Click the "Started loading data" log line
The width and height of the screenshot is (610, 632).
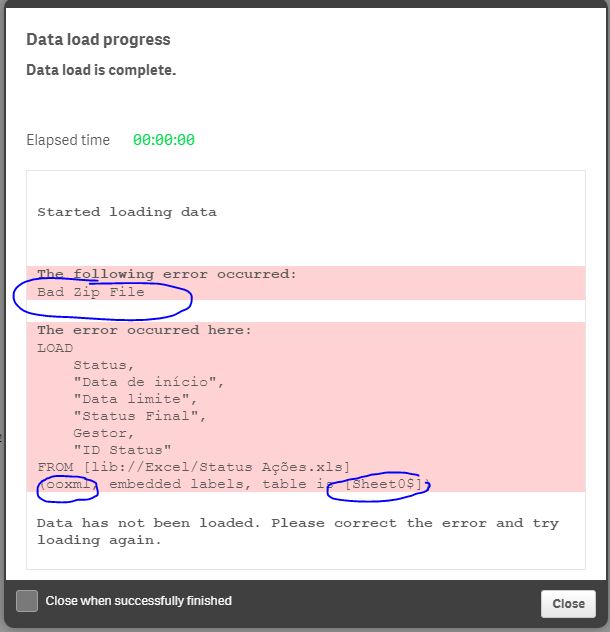pos(127,212)
